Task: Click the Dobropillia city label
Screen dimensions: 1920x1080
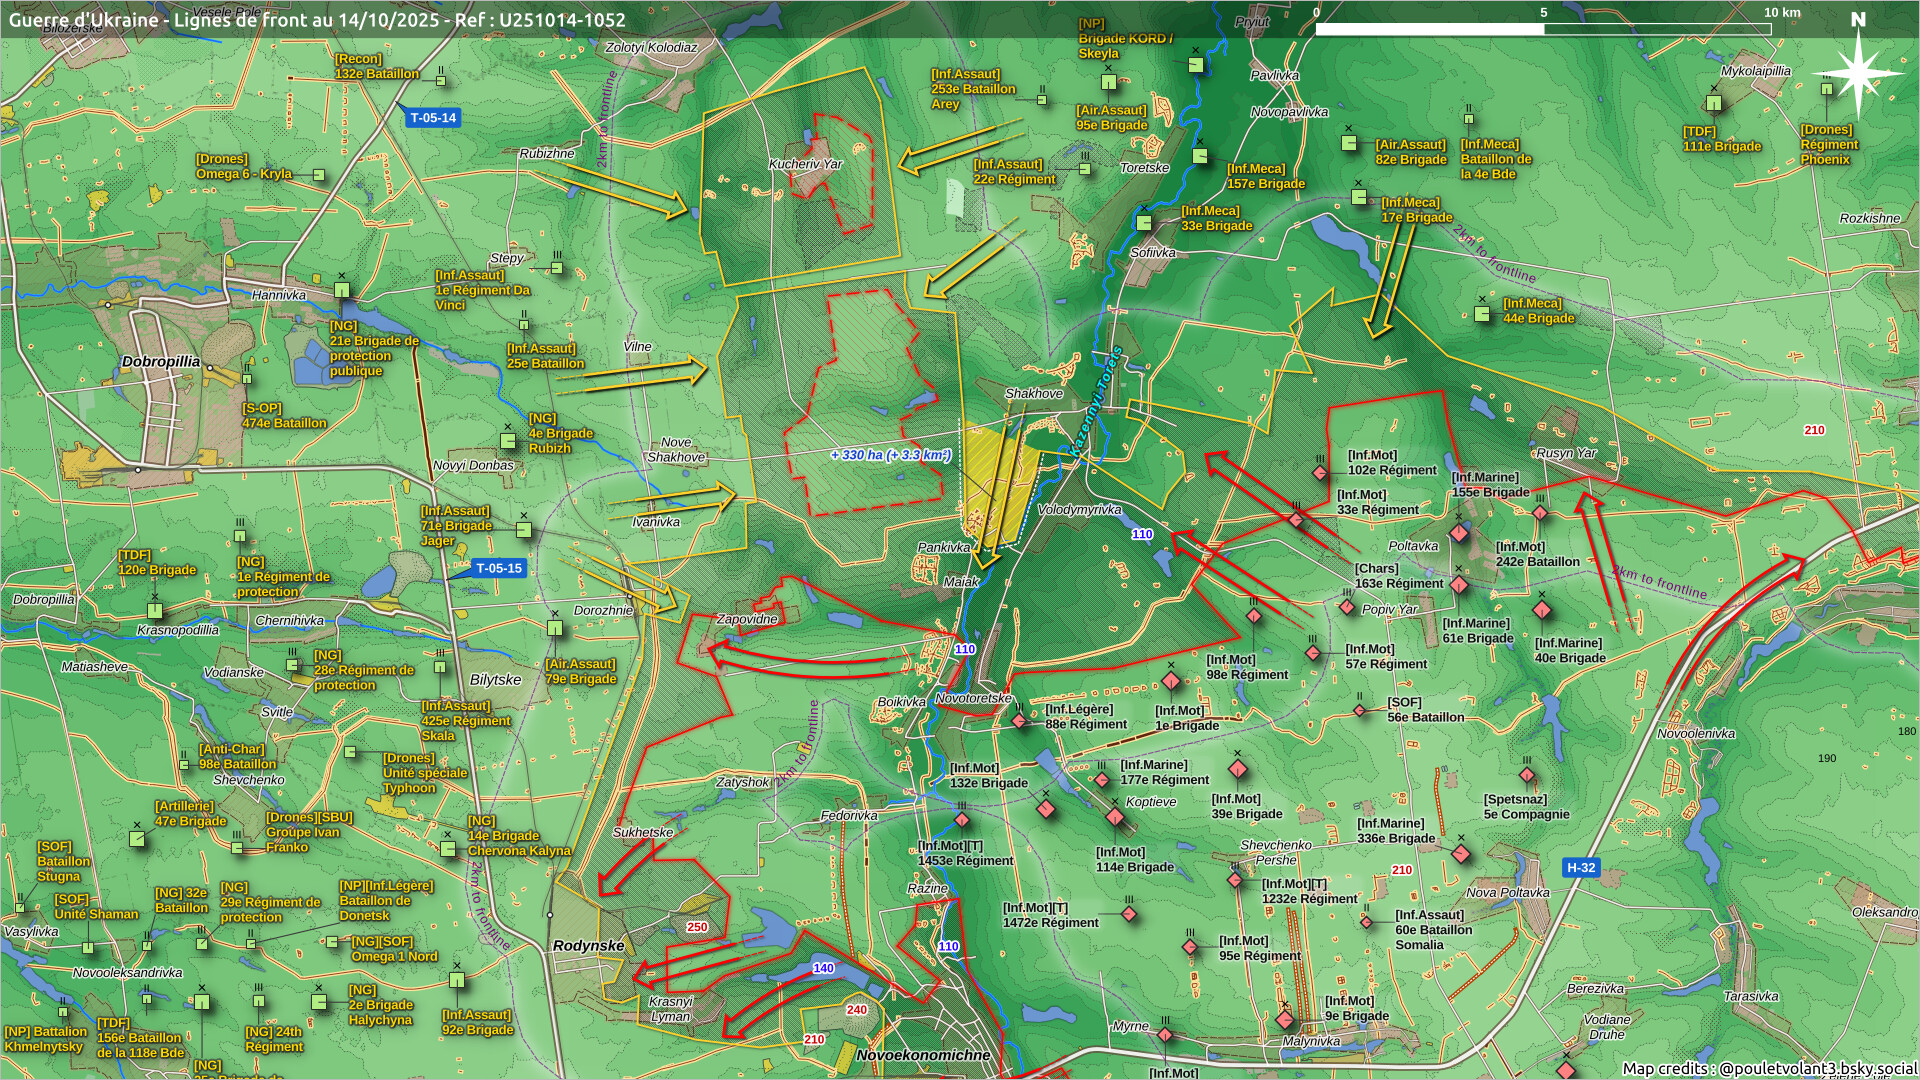Action: [160, 361]
